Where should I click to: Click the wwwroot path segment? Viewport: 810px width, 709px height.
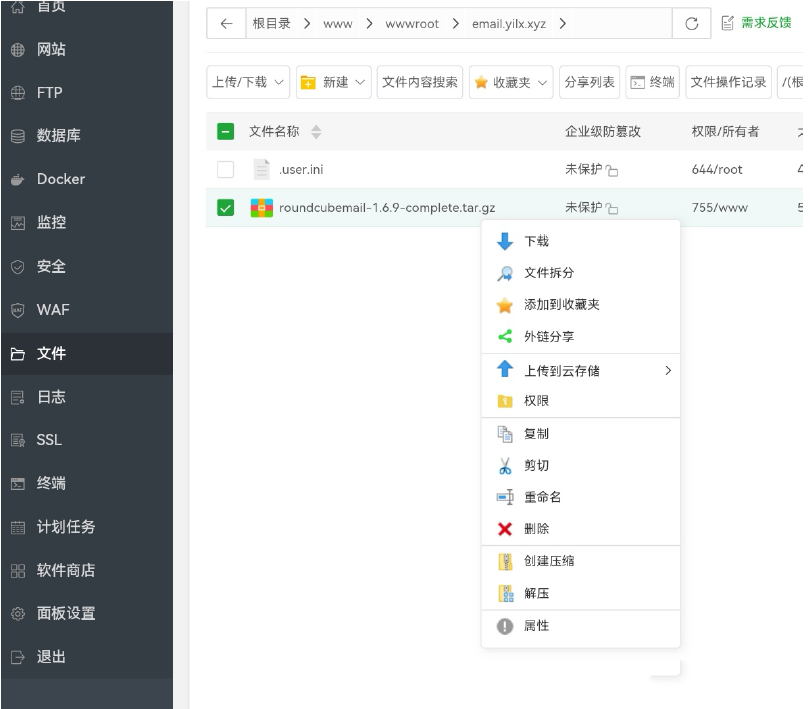point(412,24)
